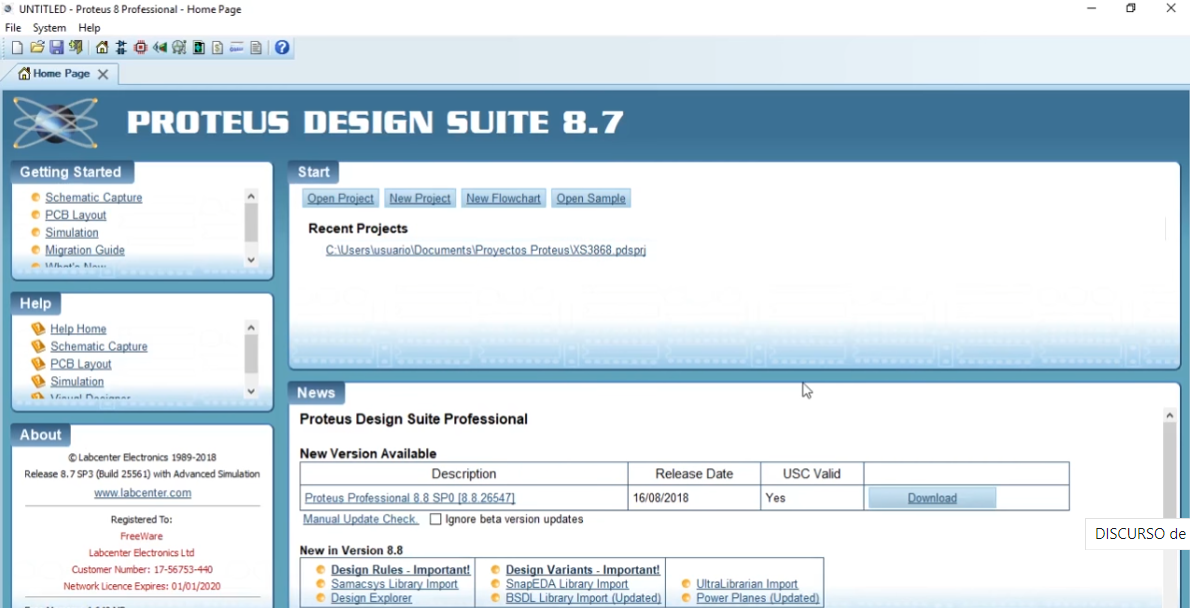Screen dimensions: 1190x608
Task: Visit the www.labcenter.com link
Action: [x=143, y=493]
